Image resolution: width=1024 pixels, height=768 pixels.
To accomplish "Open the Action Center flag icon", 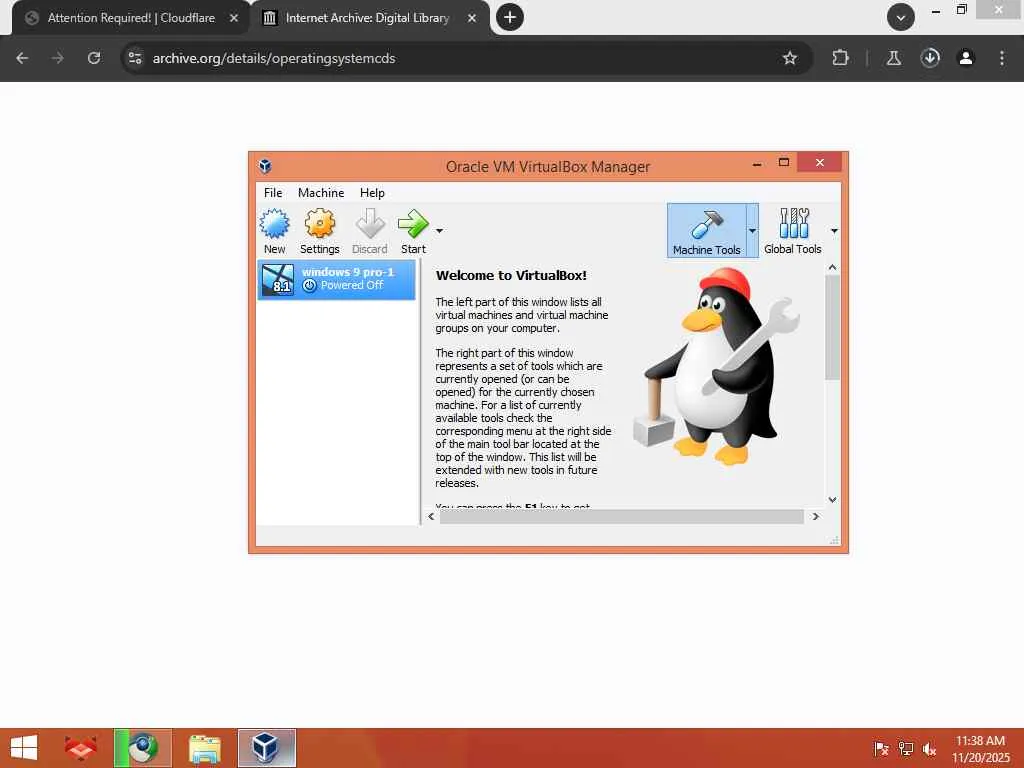I will click(x=881, y=749).
